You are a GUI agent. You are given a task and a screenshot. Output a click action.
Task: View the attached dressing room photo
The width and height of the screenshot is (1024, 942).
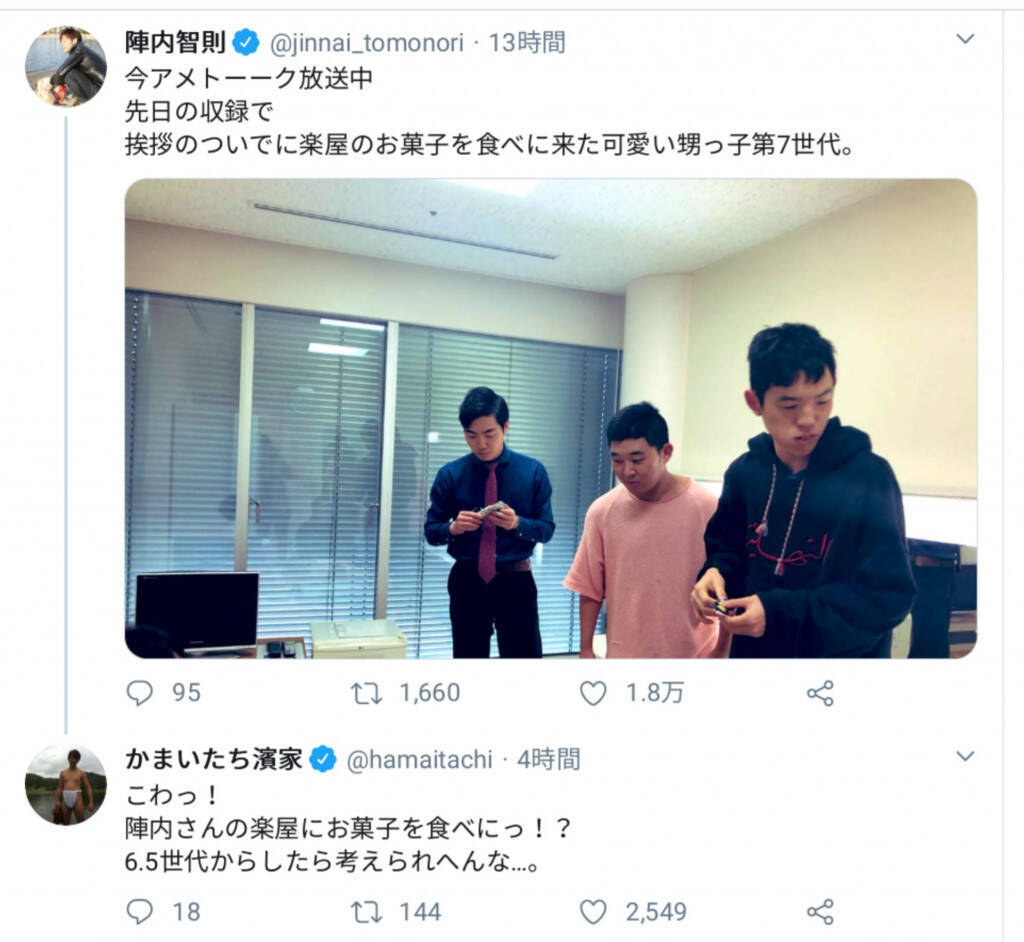(x=551, y=418)
